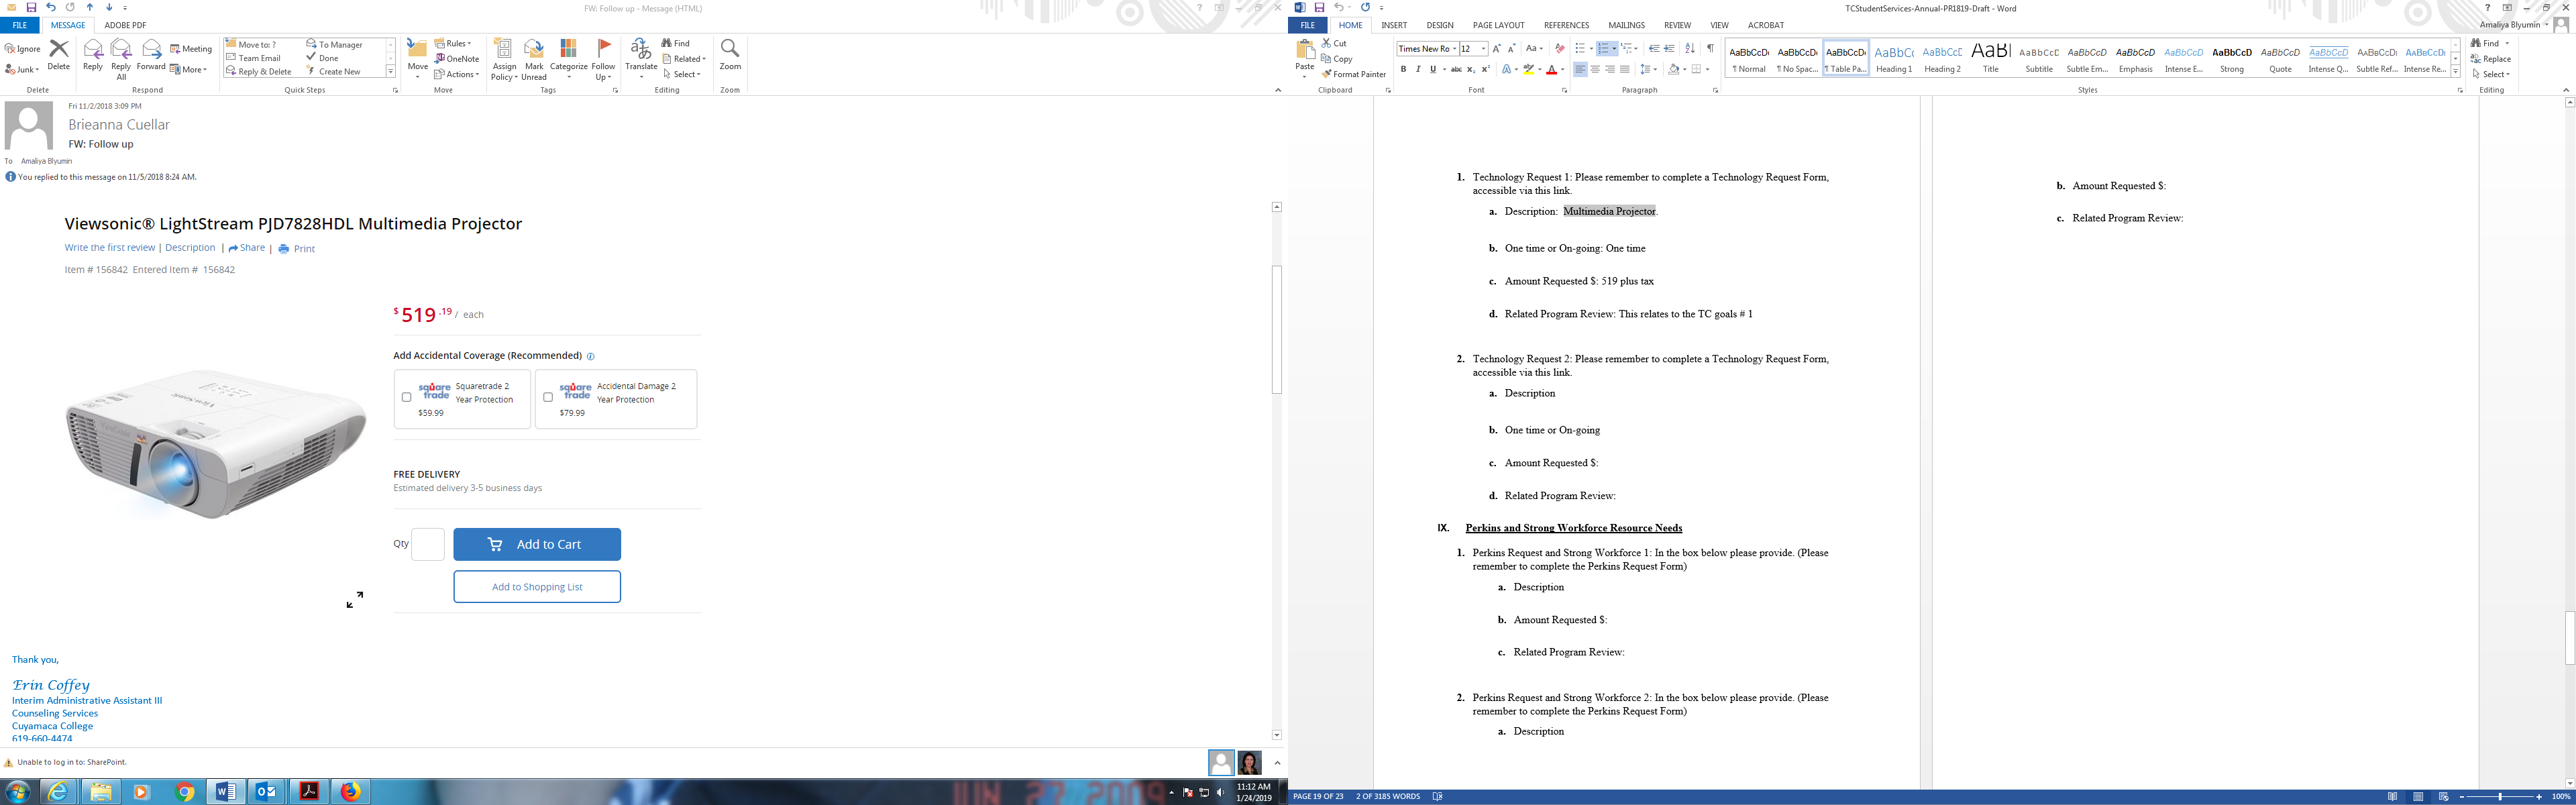2576x805 pixels.
Task: Open the Outlook FILE tab
Action: (x=20, y=25)
